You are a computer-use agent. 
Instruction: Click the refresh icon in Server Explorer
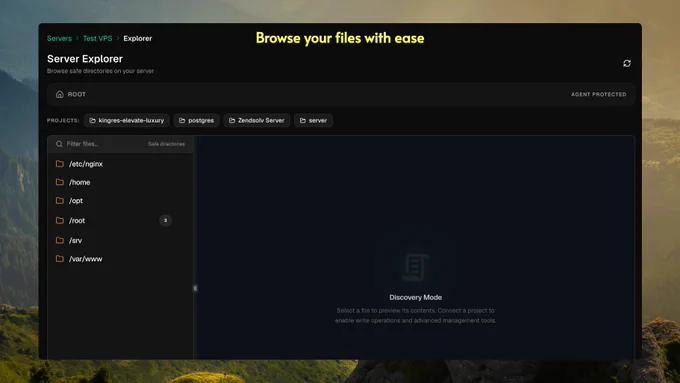pyautogui.click(x=627, y=63)
